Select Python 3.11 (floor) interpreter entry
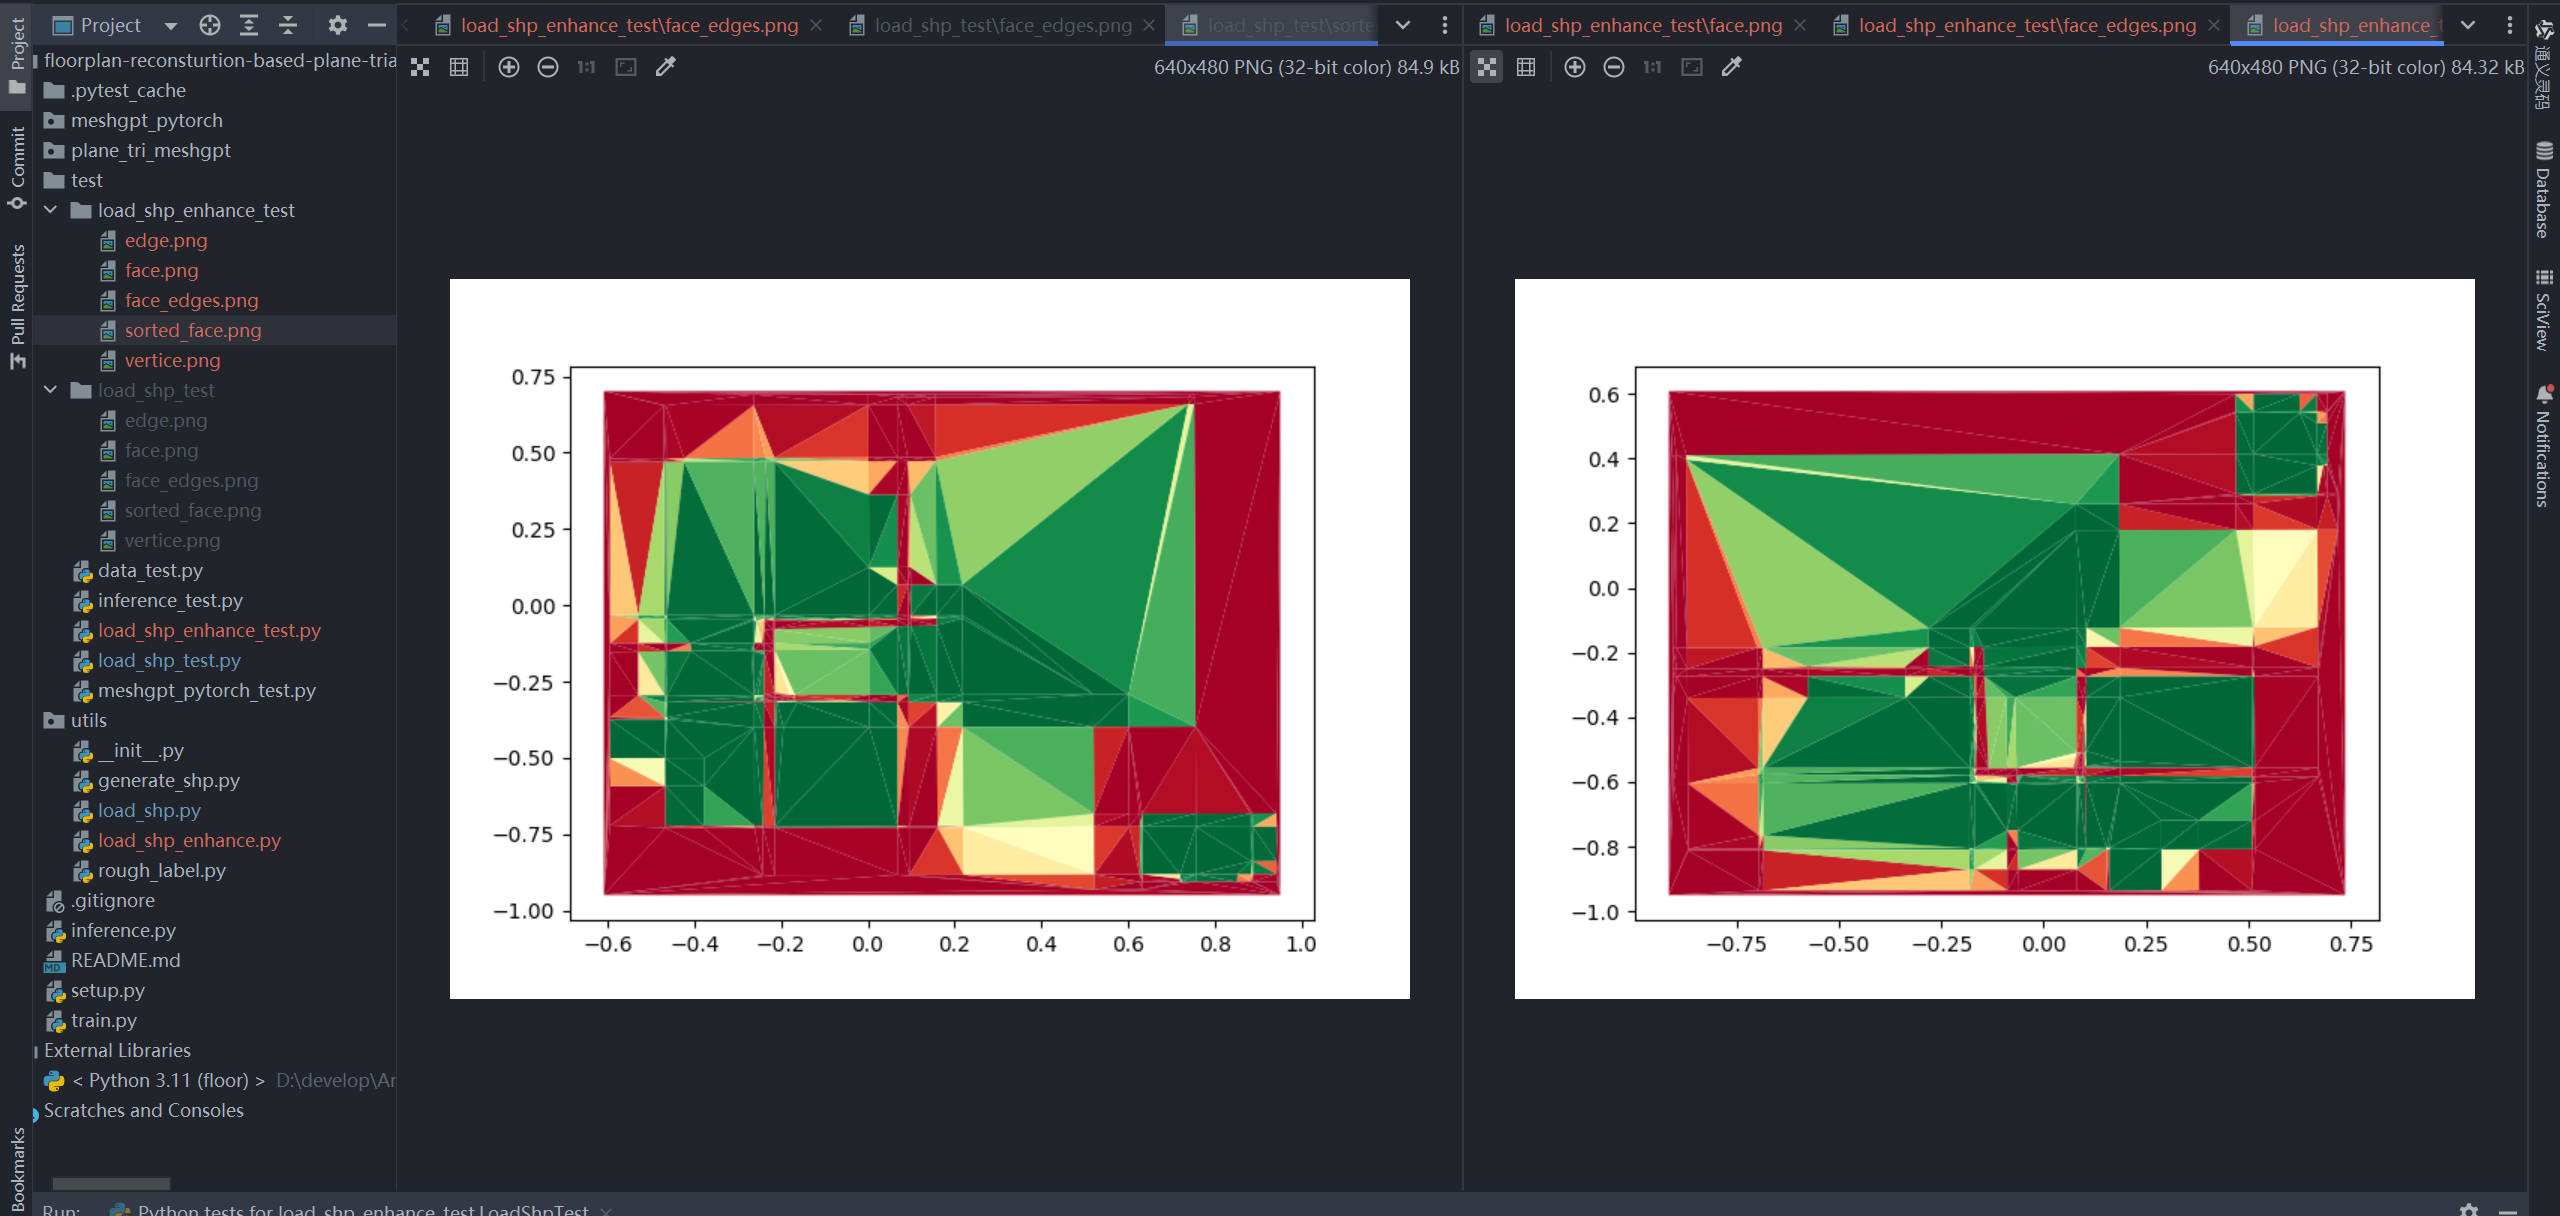Viewport: 2560px width, 1216px height. (x=168, y=1080)
